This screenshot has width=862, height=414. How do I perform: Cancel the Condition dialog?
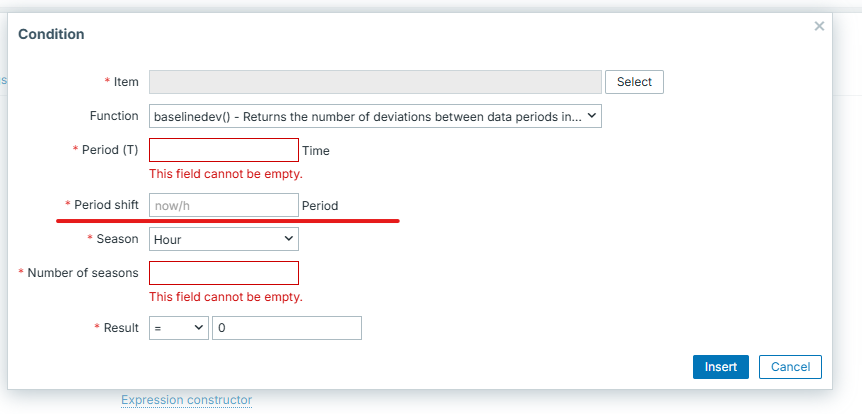[790, 367]
